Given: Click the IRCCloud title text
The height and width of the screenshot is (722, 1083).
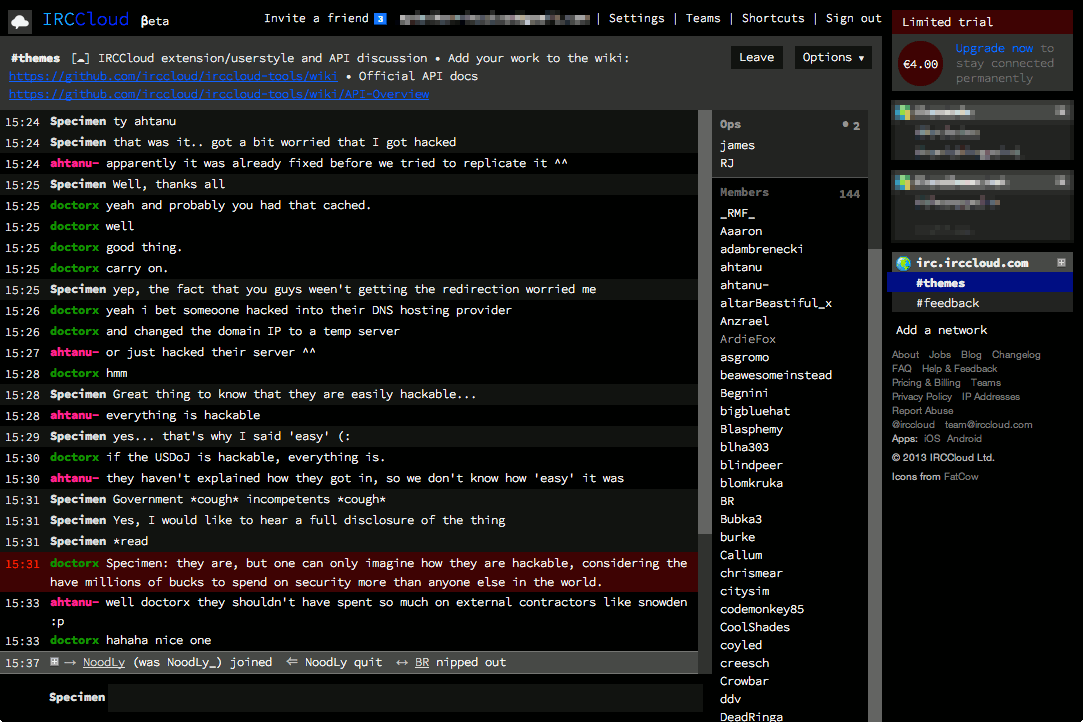Looking at the screenshot, I should click(x=86, y=19).
